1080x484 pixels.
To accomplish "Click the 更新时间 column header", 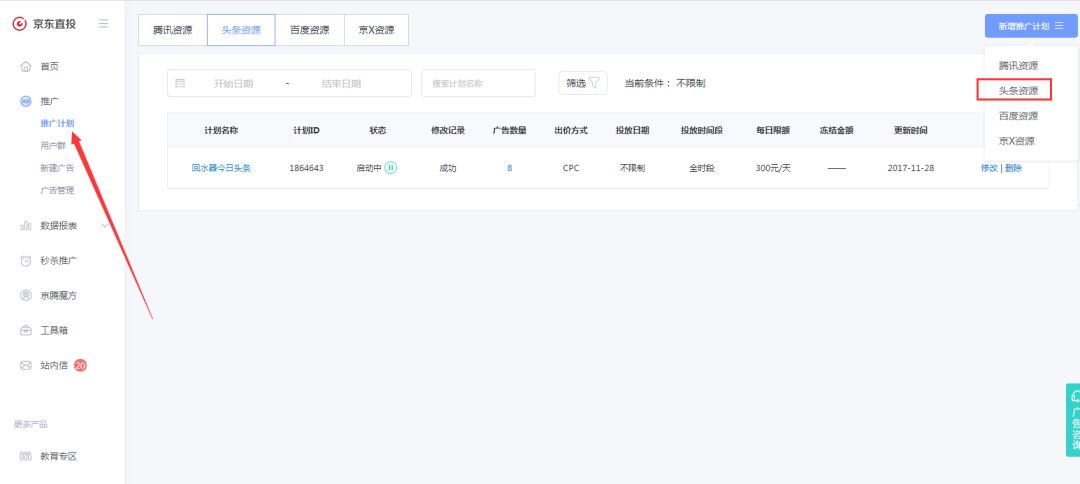I will click(x=911, y=130).
